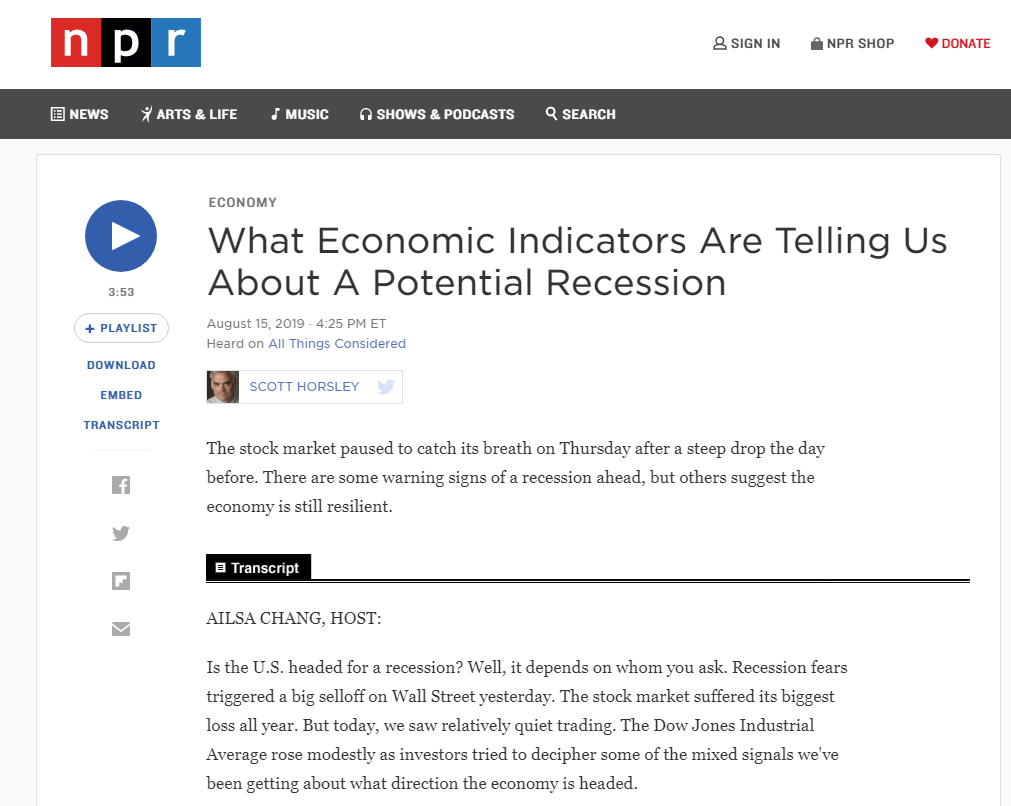
Task: Open the Music menu
Action: point(300,114)
